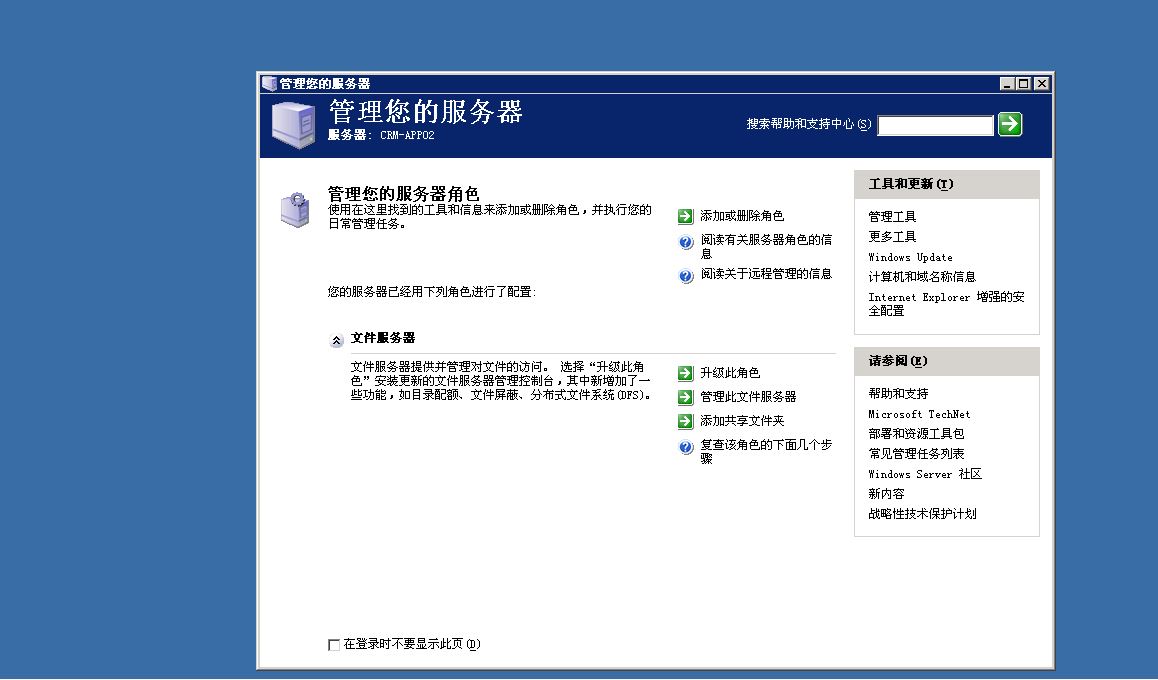Click the help icon beside 阅读有关服务器角色的信息
This screenshot has height=680, width=1158.
click(686, 241)
